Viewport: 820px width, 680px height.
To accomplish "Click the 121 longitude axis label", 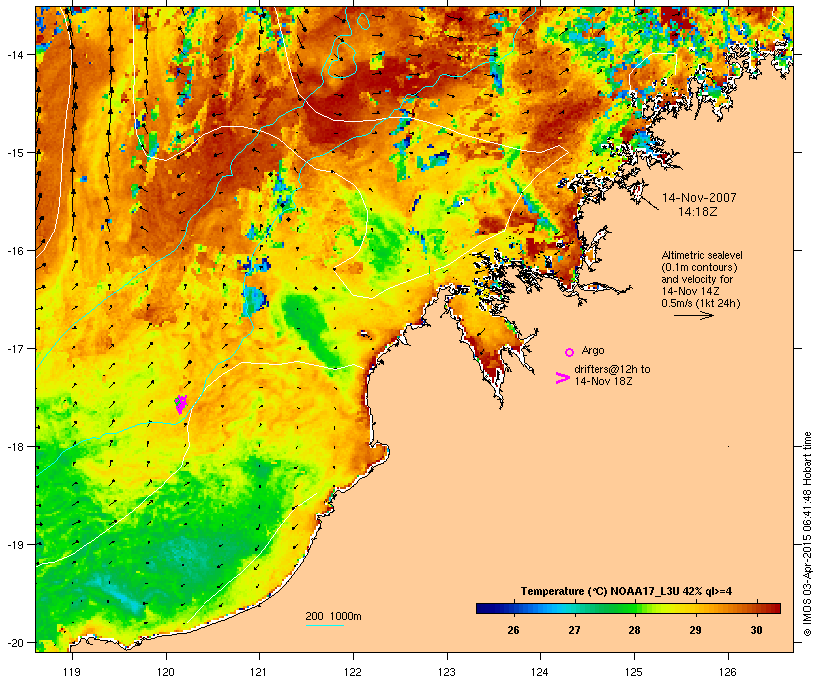I will click(x=259, y=672).
